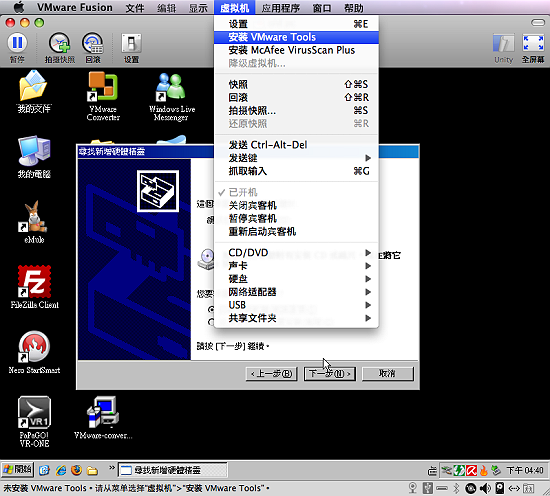
Task: Open the 显示 menu in menu bar
Action: (x=198, y=7)
